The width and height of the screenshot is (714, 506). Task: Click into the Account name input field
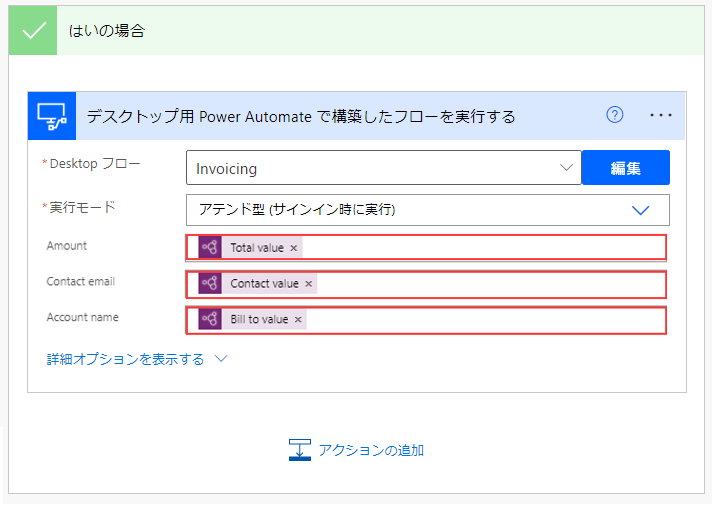[x=426, y=320]
